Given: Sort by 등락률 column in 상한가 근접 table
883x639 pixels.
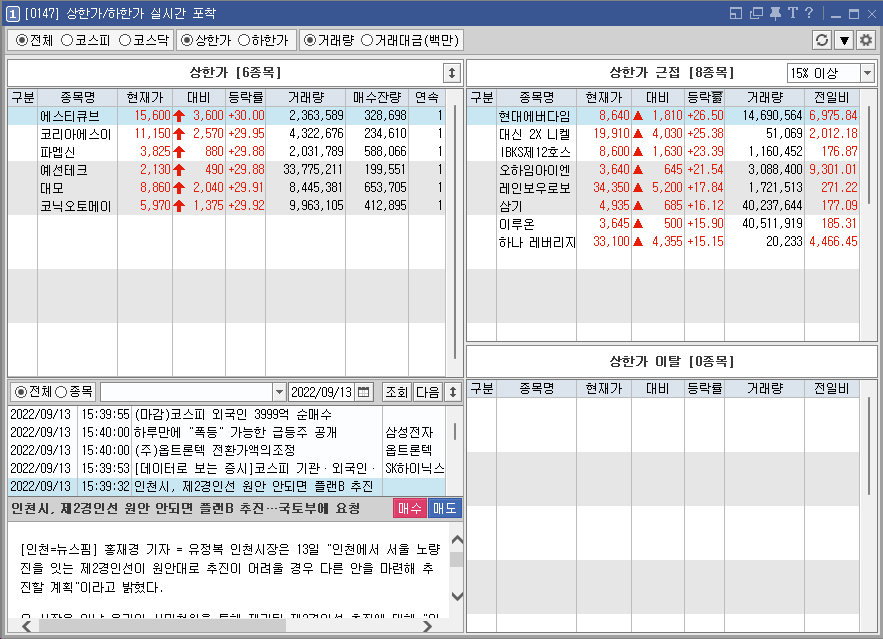Looking at the screenshot, I should point(704,97).
